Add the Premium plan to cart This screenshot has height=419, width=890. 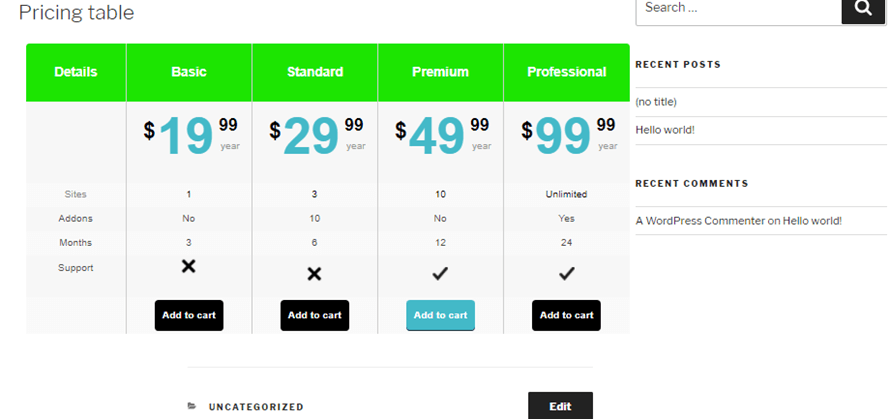pyautogui.click(x=440, y=315)
